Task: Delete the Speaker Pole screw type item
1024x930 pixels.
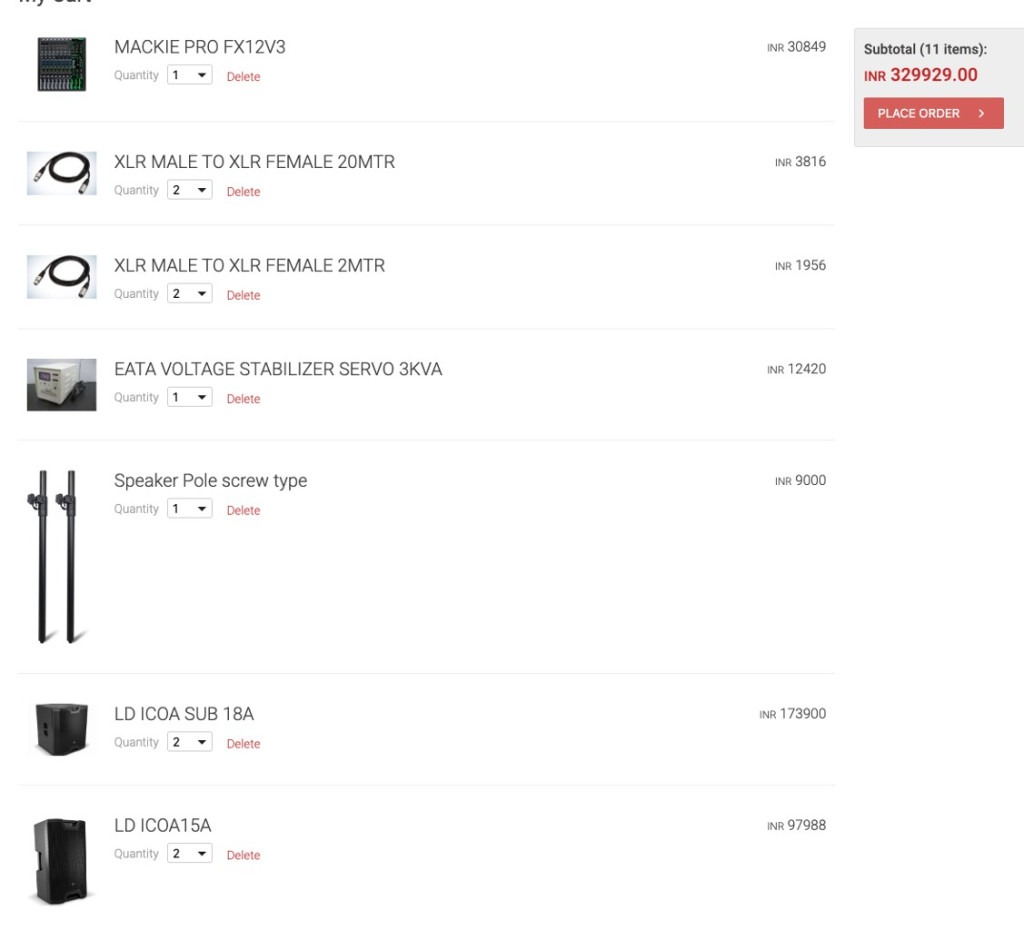Action: coord(243,511)
